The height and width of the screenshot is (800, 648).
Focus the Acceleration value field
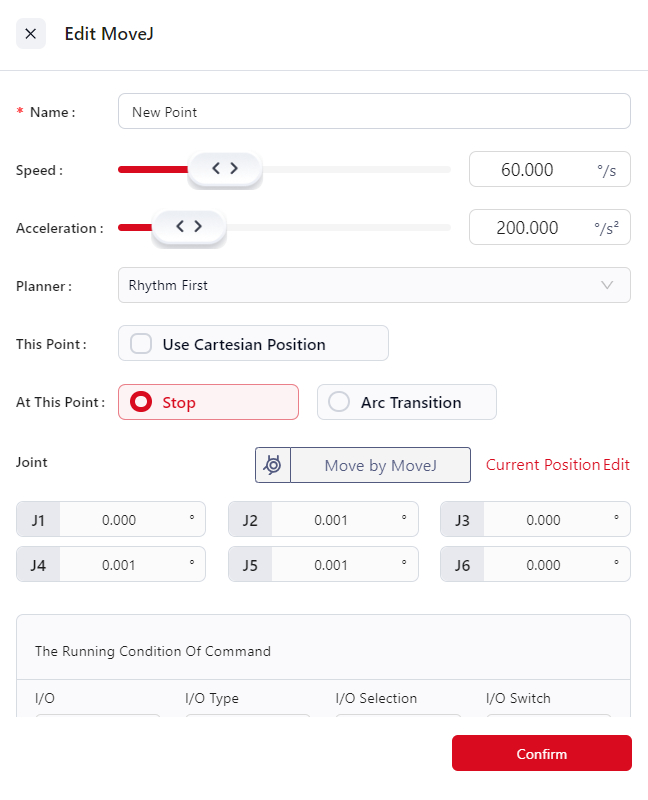click(530, 228)
